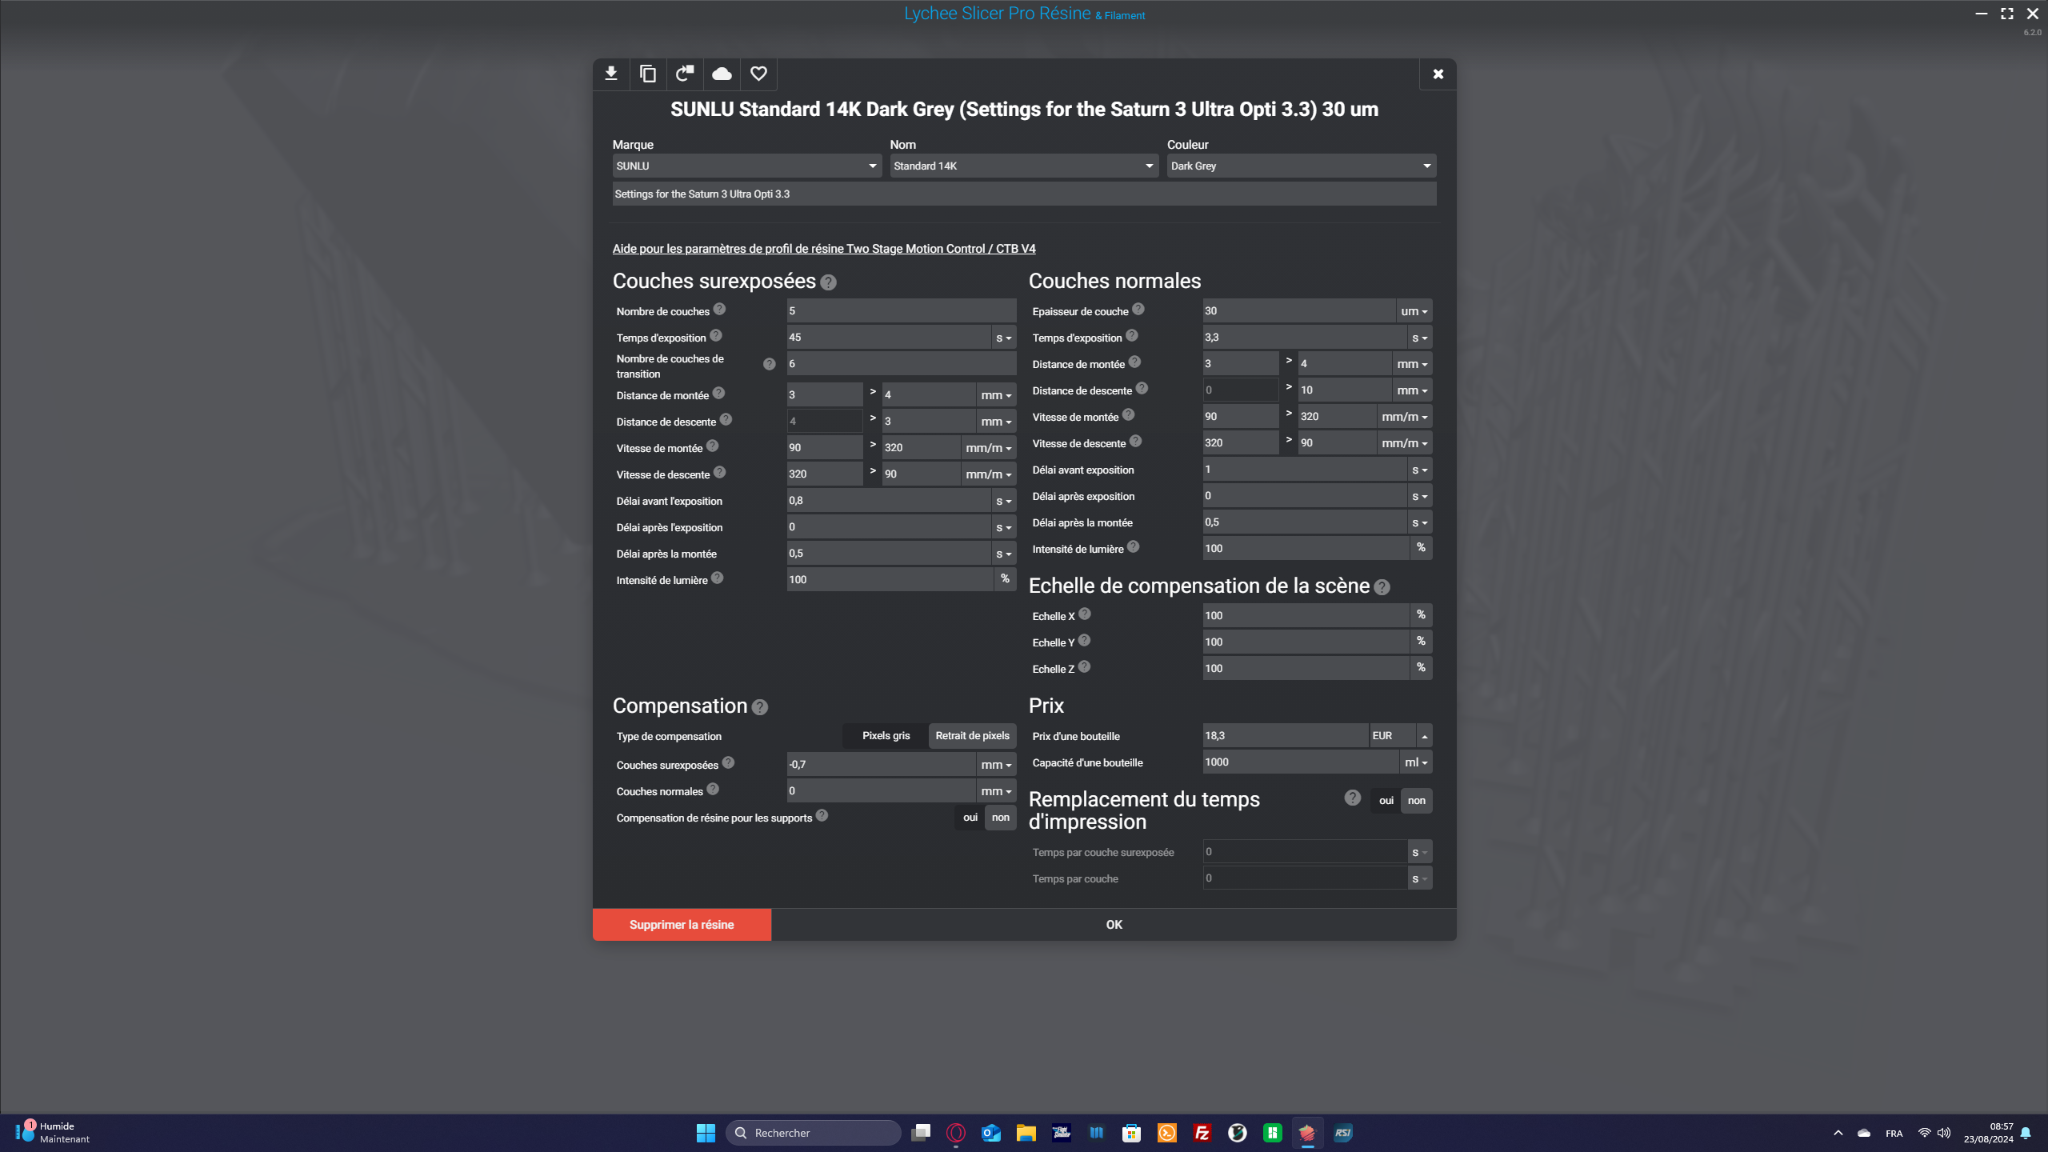Click help icon next to Epaisseur de couche

(x=1138, y=310)
